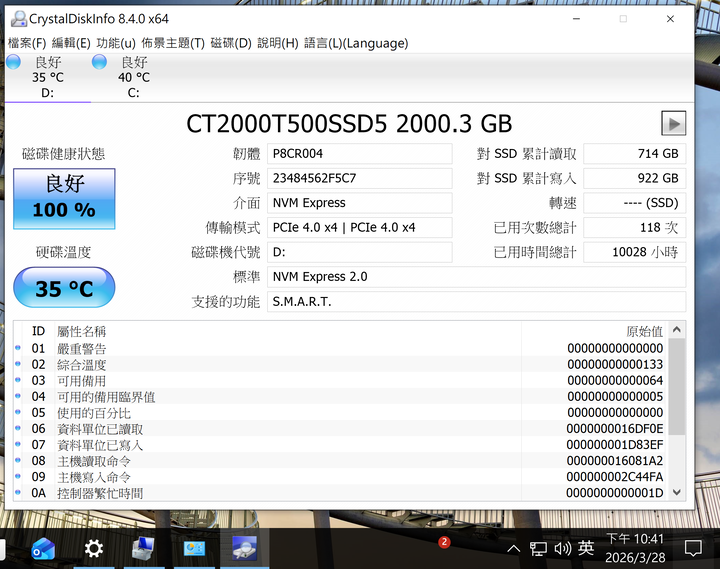720x569 pixels.
Task: Select the D: drive status tab
Action: tap(47, 78)
